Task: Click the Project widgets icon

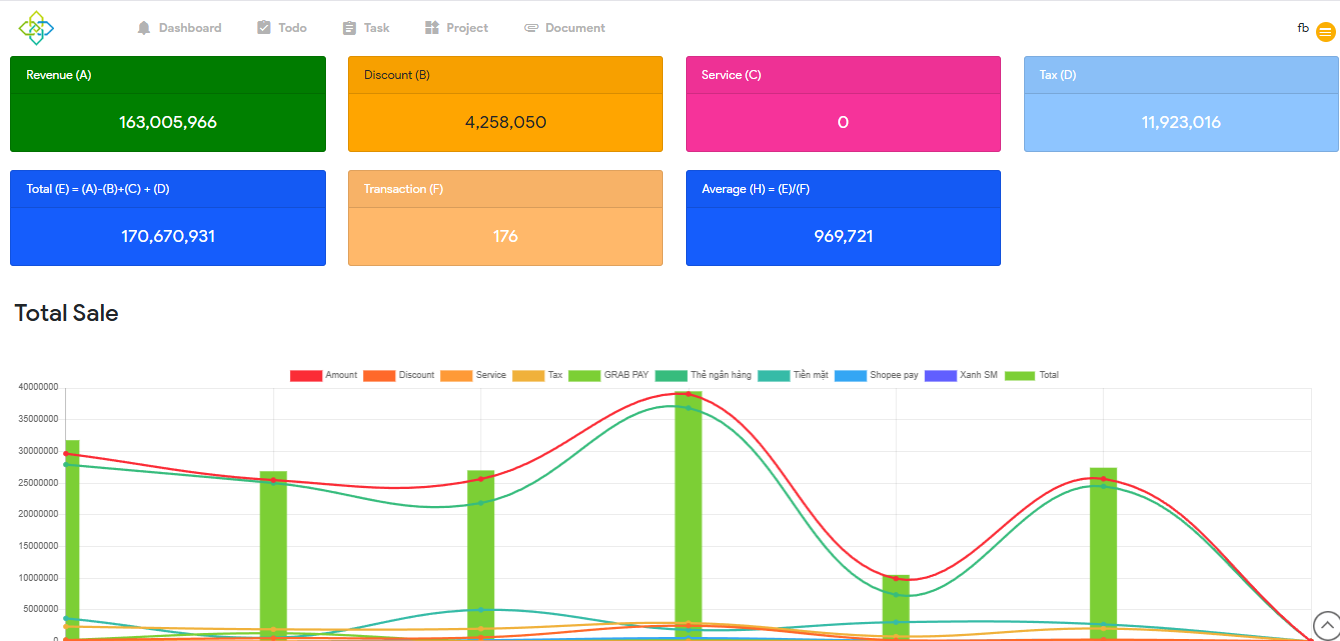Action: (432, 28)
